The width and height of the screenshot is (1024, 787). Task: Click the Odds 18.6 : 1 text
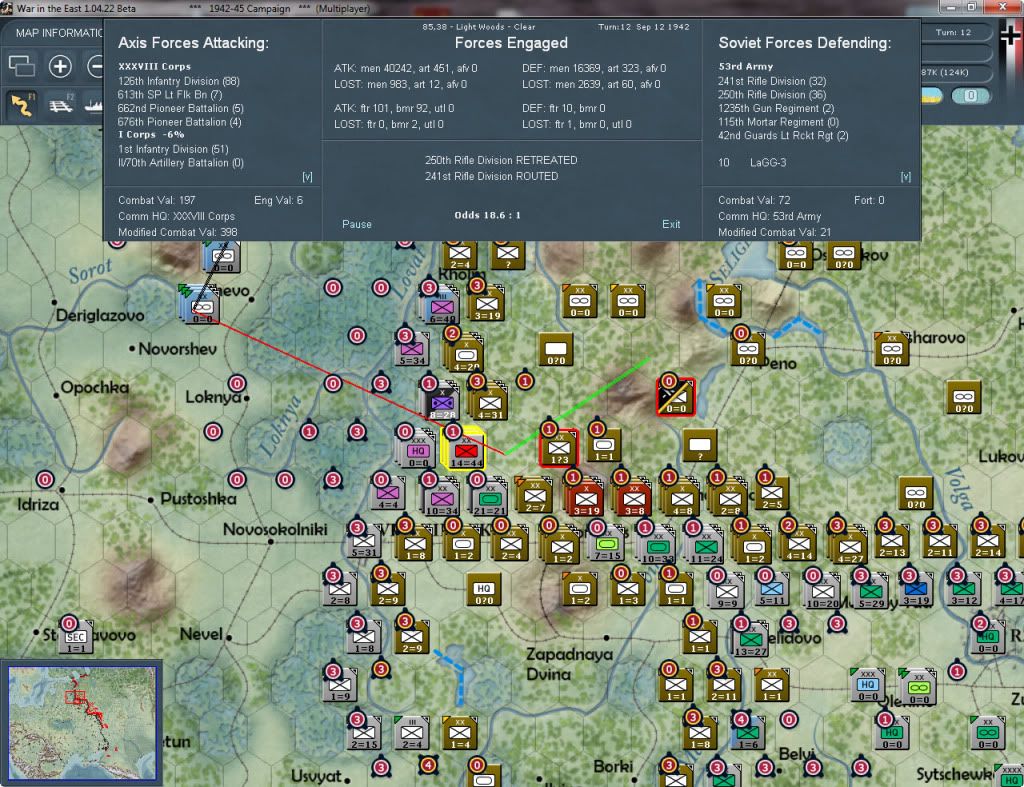point(487,215)
